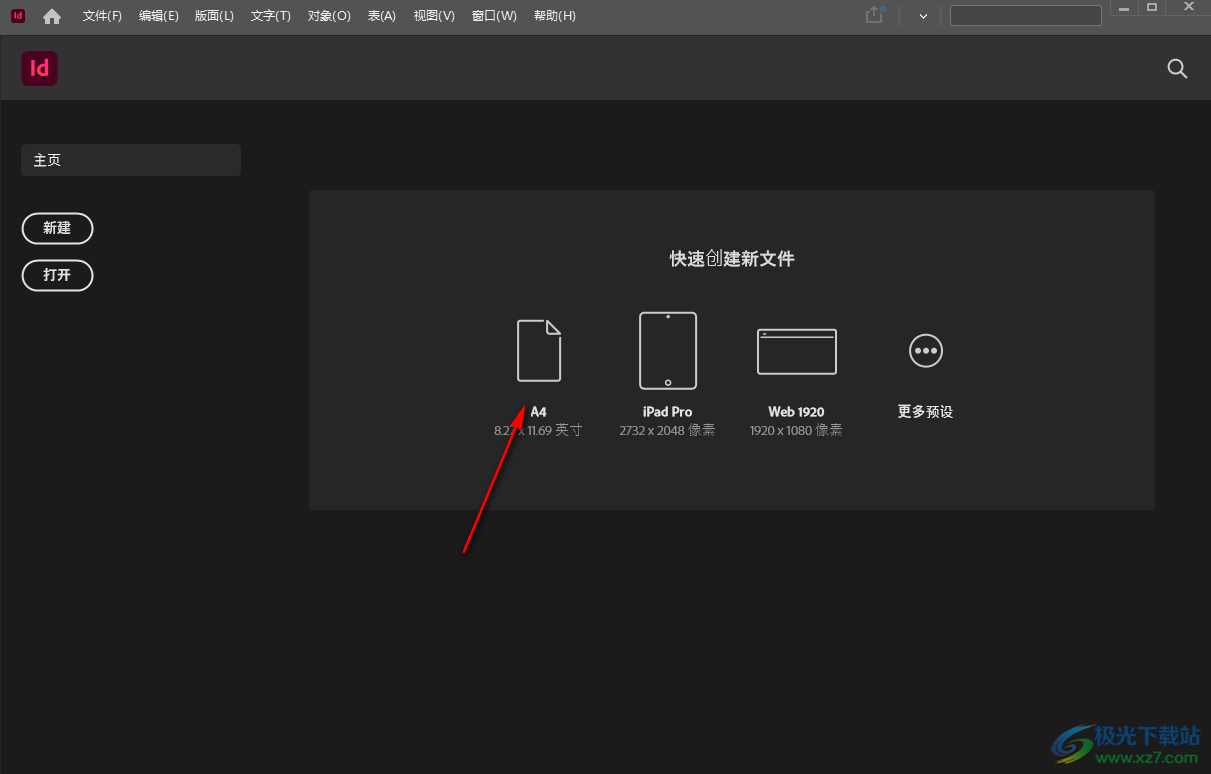Expand the workspace switcher chevron

point(923,16)
